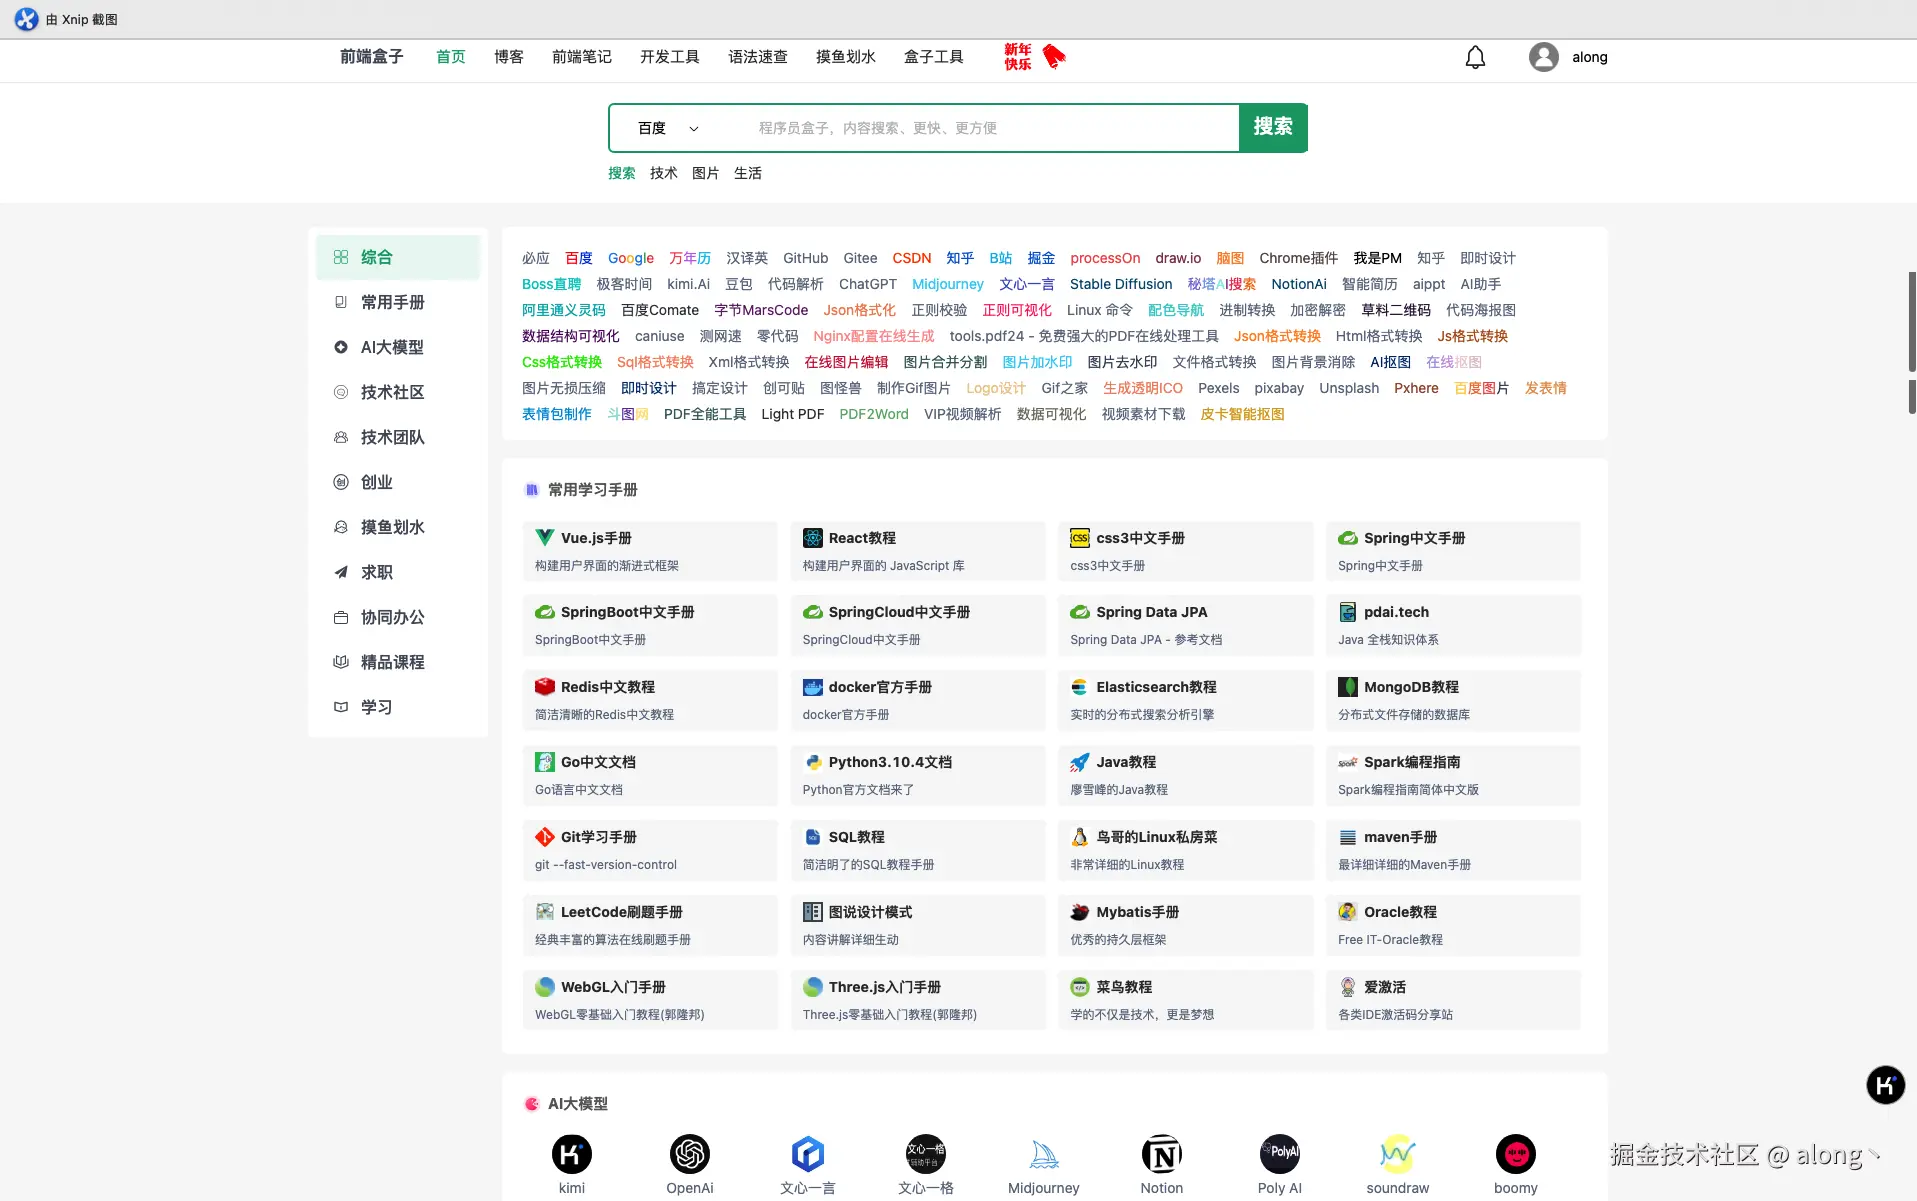Select the 图片 search category tab

coord(706,173)
